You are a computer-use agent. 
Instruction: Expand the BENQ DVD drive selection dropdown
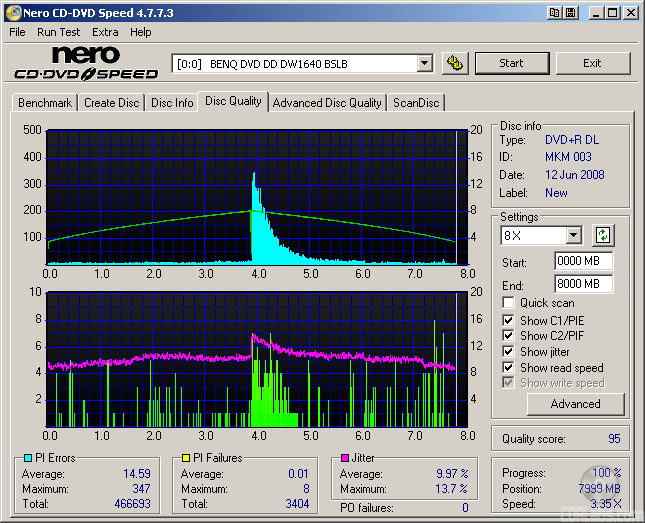[424, 63]
